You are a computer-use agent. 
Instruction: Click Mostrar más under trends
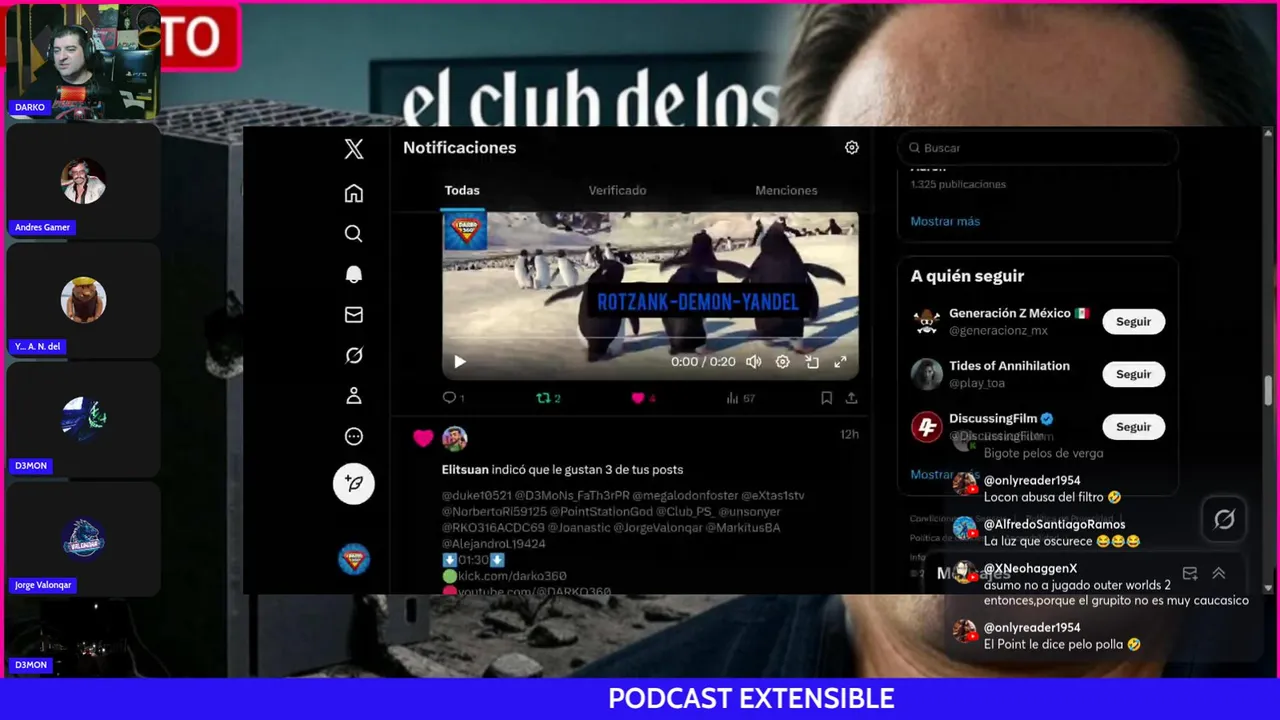(945, 221)
